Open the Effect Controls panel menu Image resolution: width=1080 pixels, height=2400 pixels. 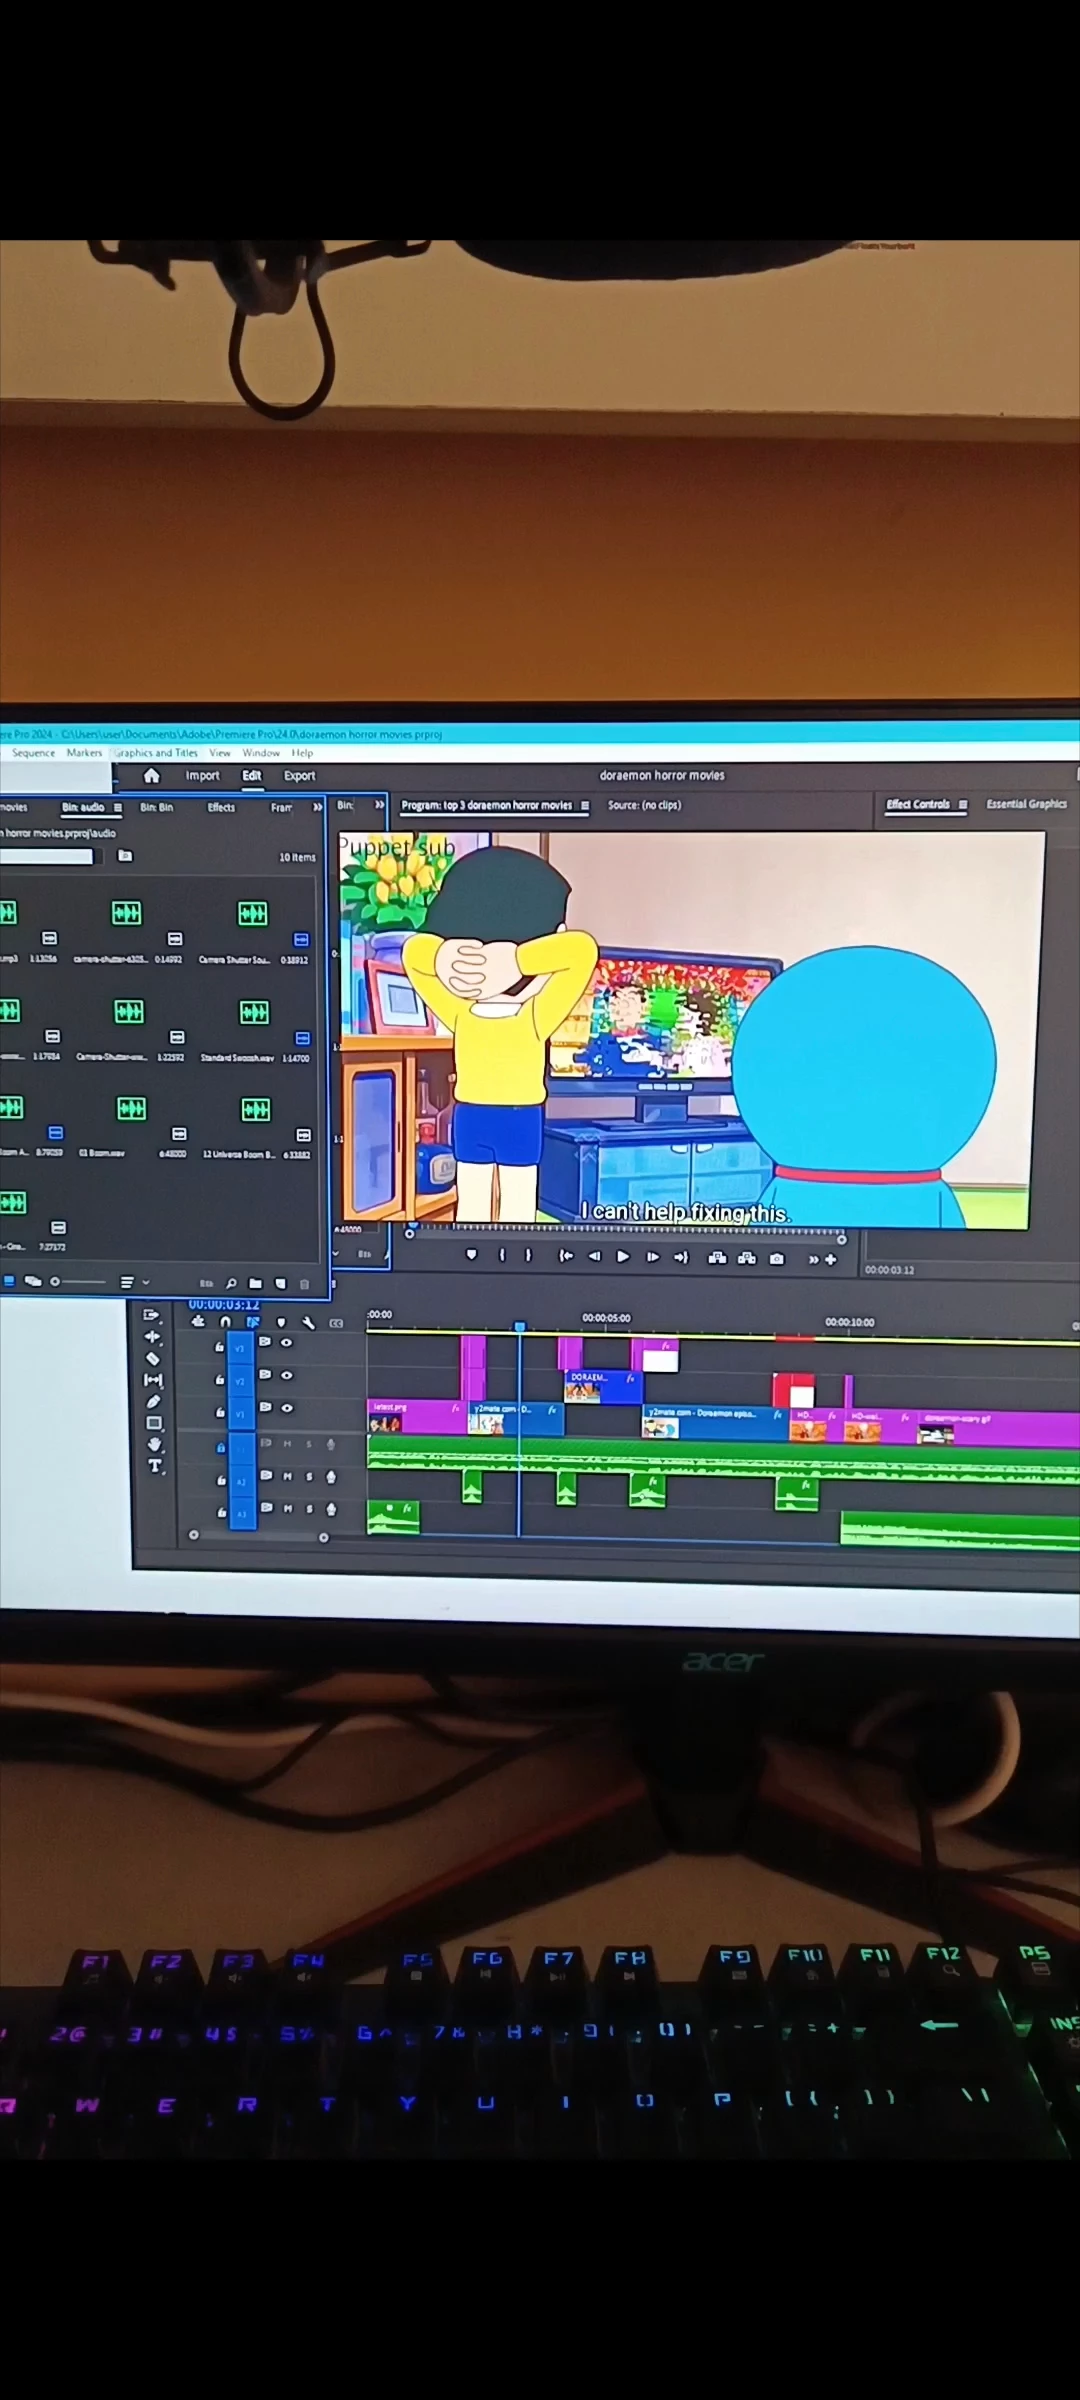pos(963,805)
